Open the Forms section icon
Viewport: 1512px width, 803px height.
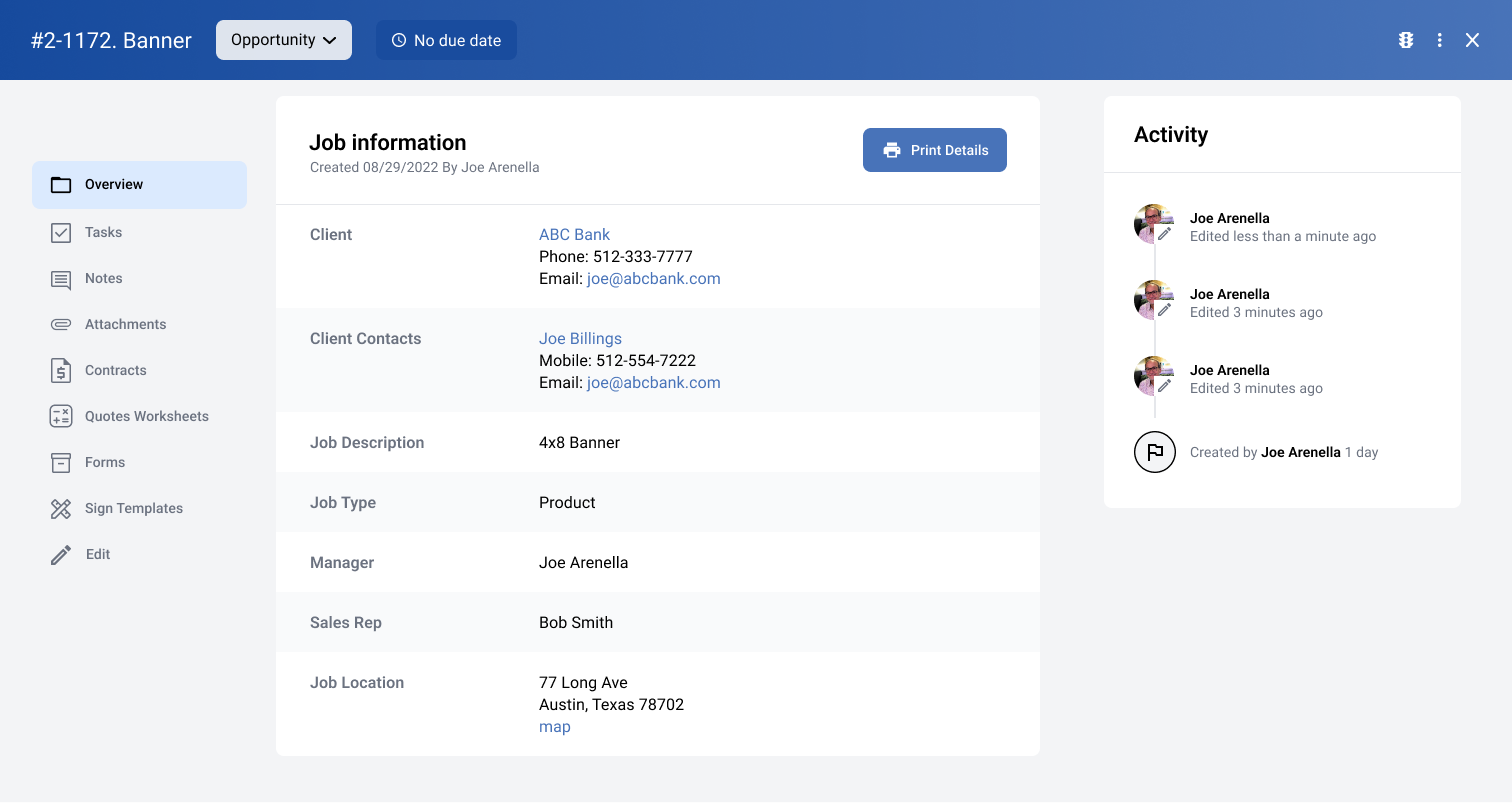pyautogui.click(x=61, y=462)
